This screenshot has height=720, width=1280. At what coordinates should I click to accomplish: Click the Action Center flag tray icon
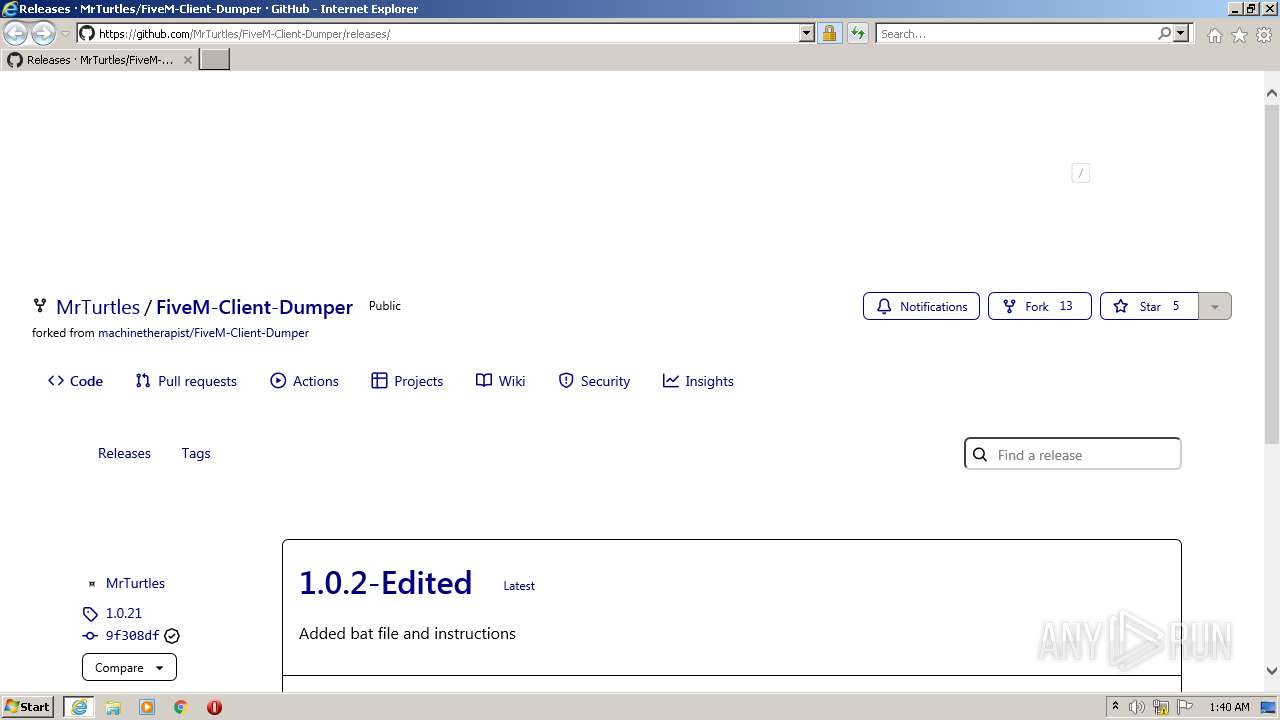point(1185,707)
